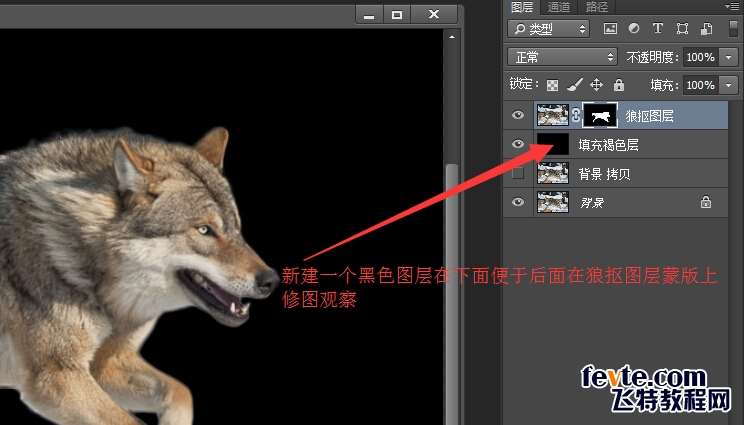The height and width of the screenshot is (425, 744).
Task: Click the lock icon on 背景 layer
Action: (x=706, y=202)
